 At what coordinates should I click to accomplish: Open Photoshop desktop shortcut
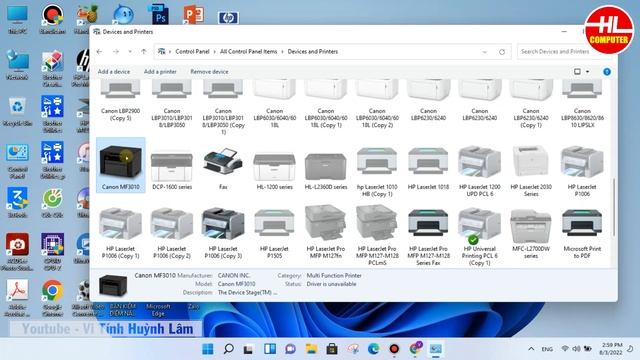click(160, 15)
